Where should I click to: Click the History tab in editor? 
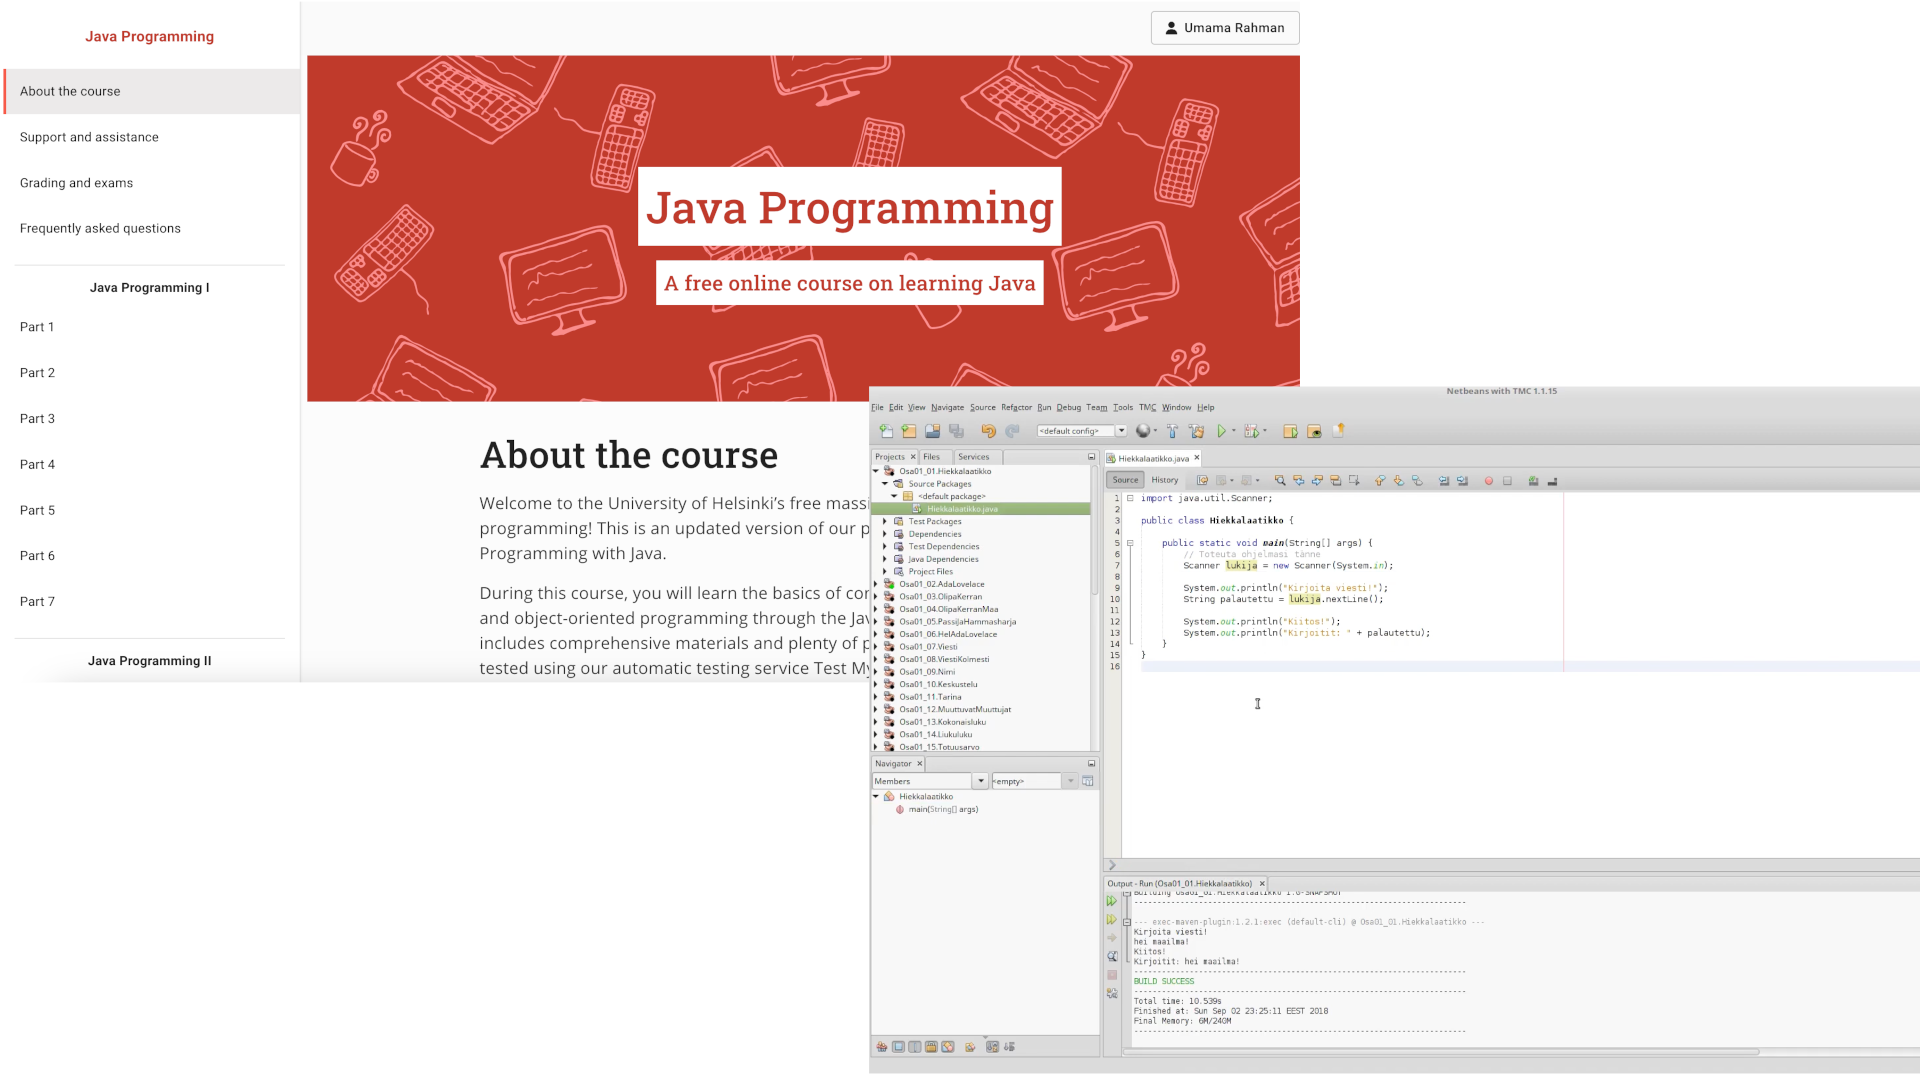1162,479
